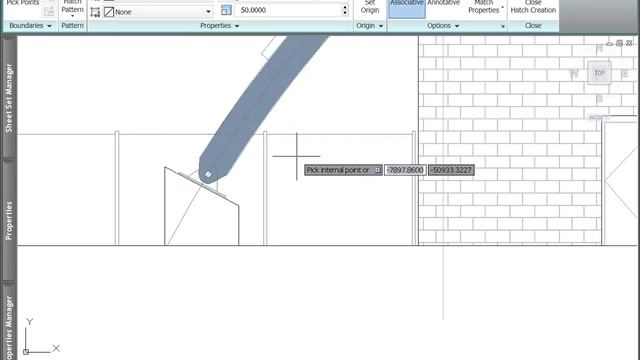Image resolution: width=640 pixels, height=360 pixels.
Task: Click the scale value spinner arrows
Action: [x=345, y=10]
